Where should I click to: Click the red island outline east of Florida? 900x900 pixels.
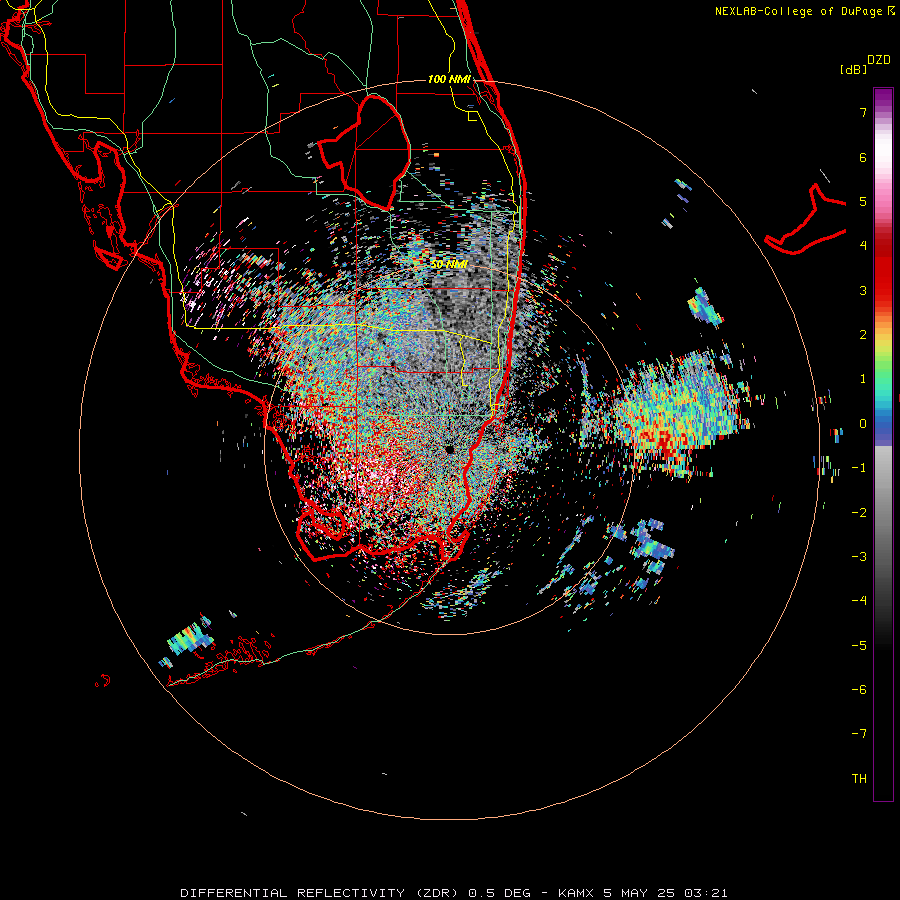(805, 219)
